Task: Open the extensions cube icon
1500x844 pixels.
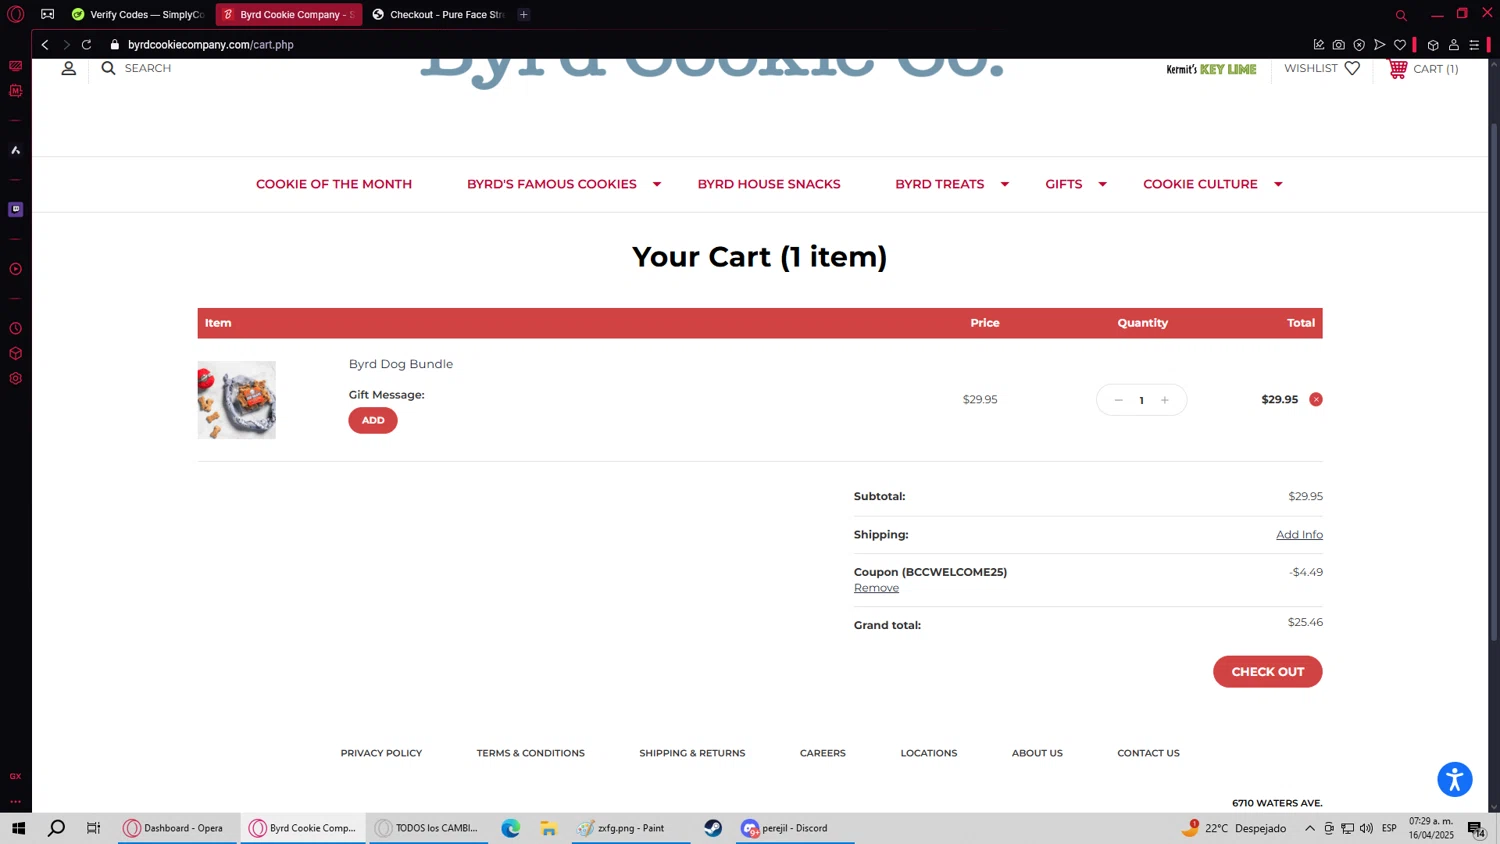Action: [x=1433, y=45]
